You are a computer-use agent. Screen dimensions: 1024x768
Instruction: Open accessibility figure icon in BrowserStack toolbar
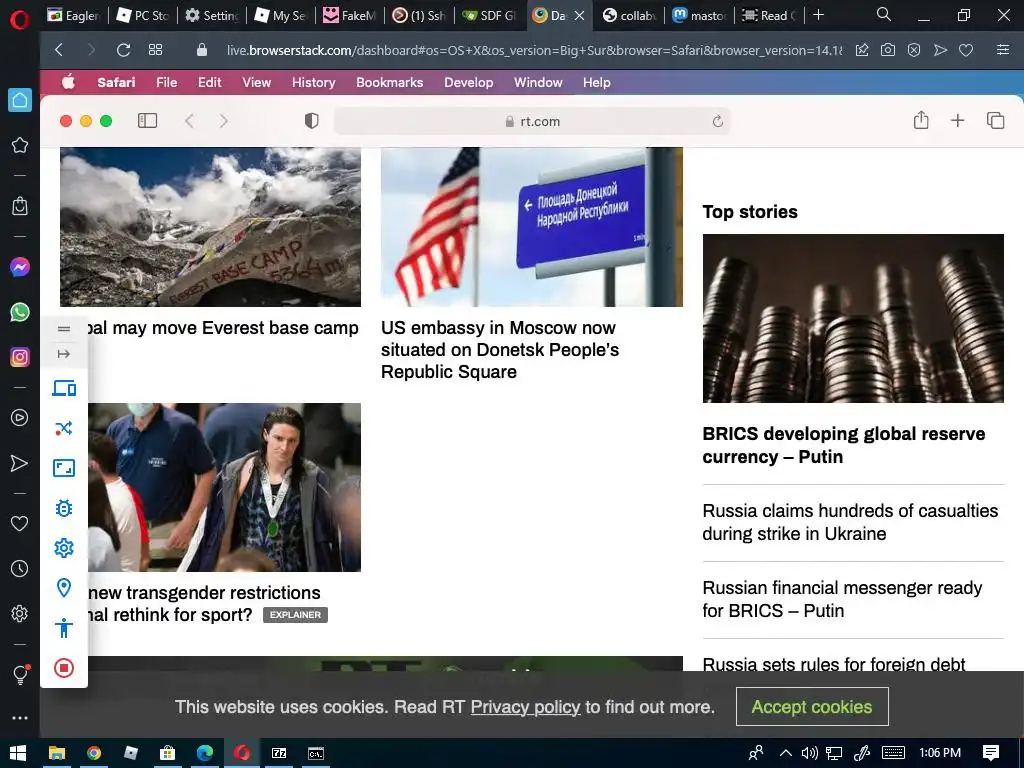tap(64, 628)
